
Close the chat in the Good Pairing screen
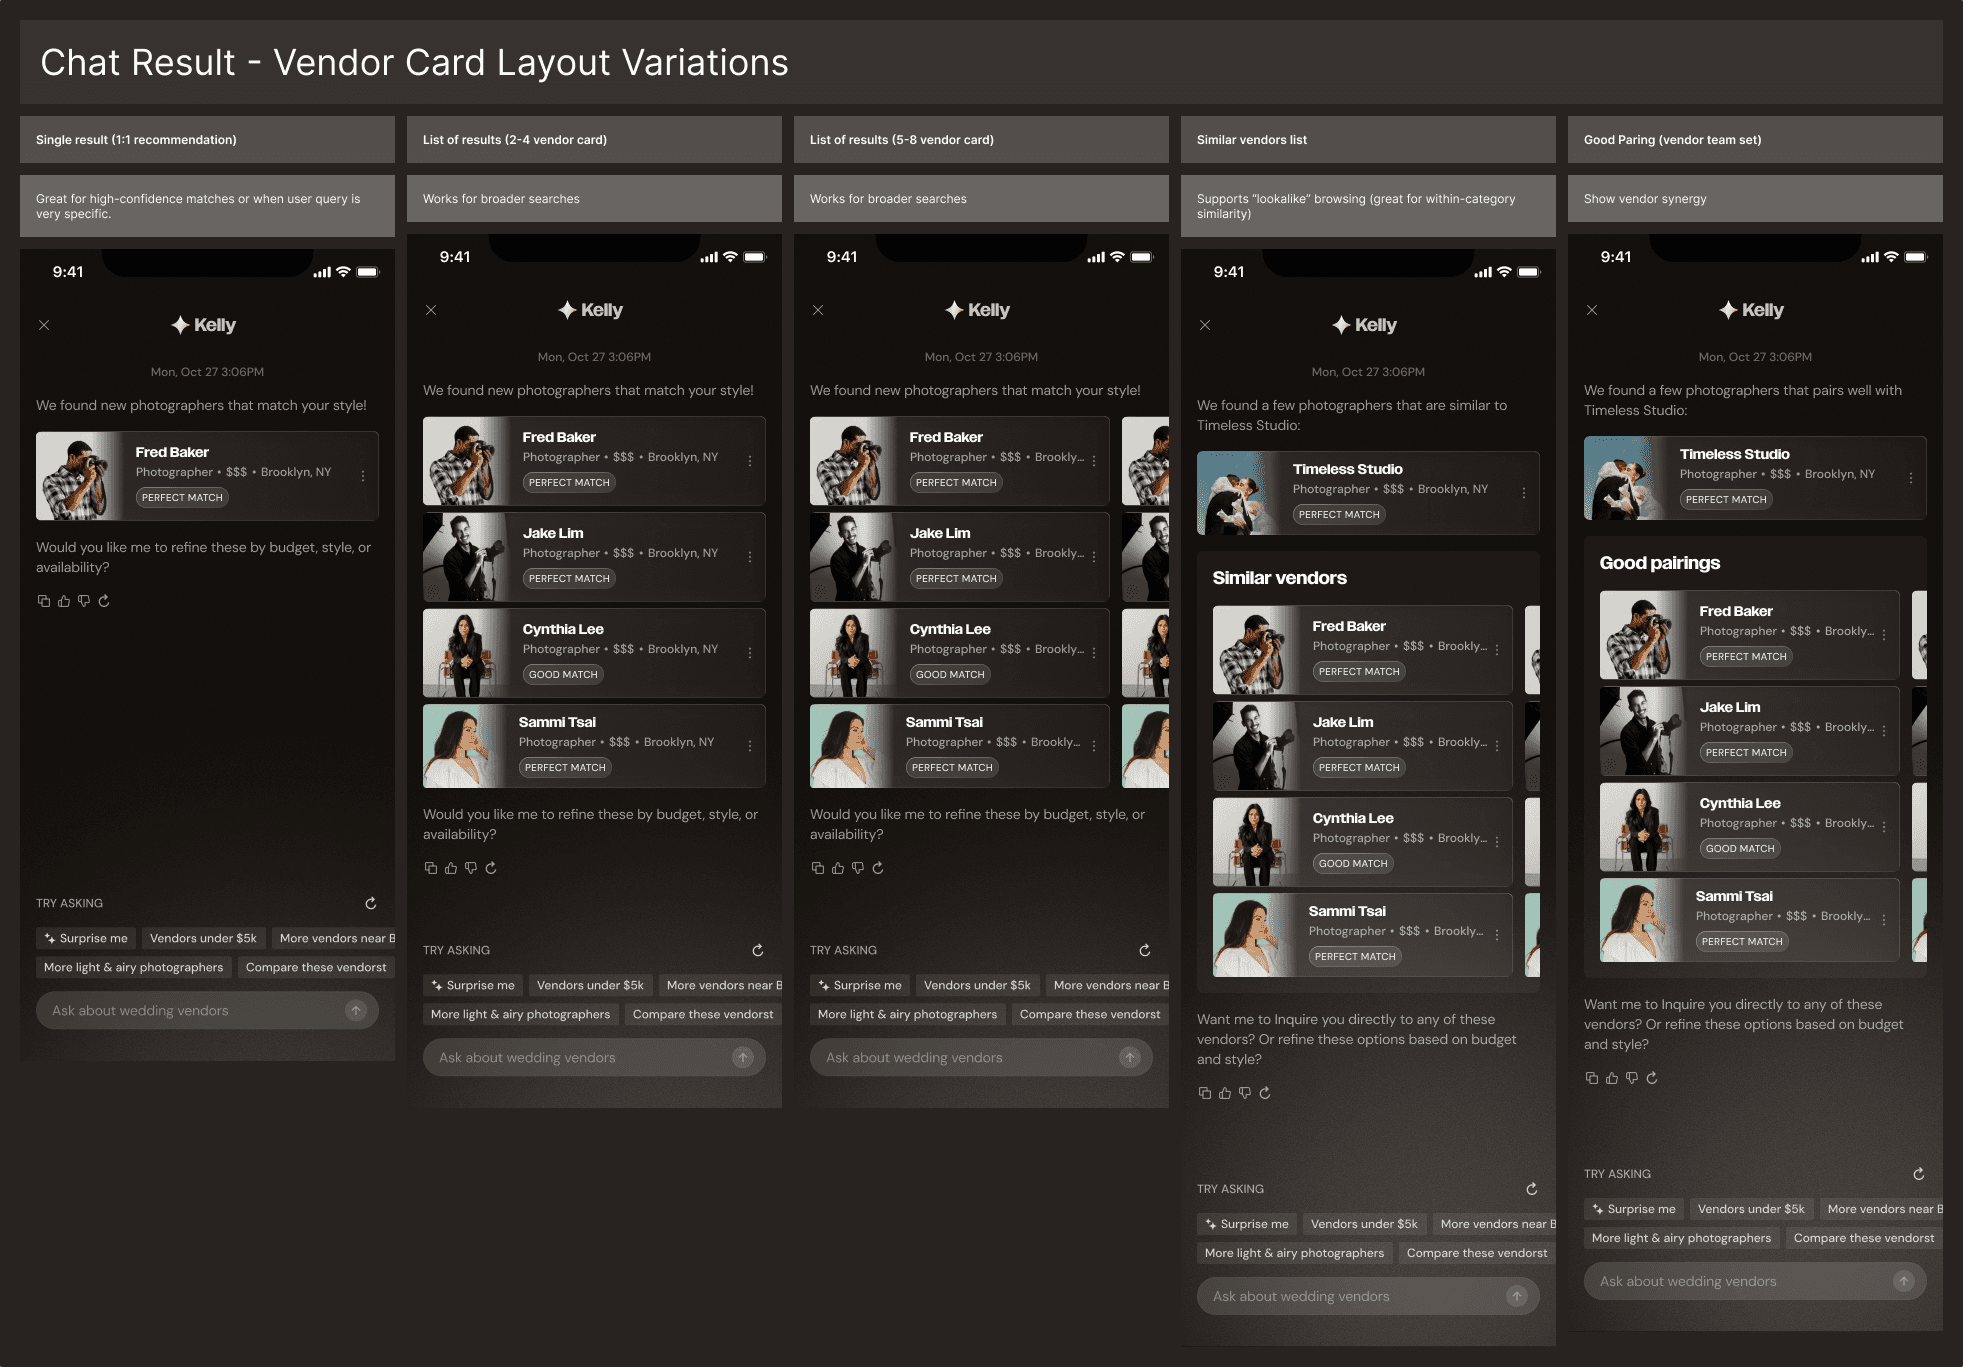(x=1592, y=310)
